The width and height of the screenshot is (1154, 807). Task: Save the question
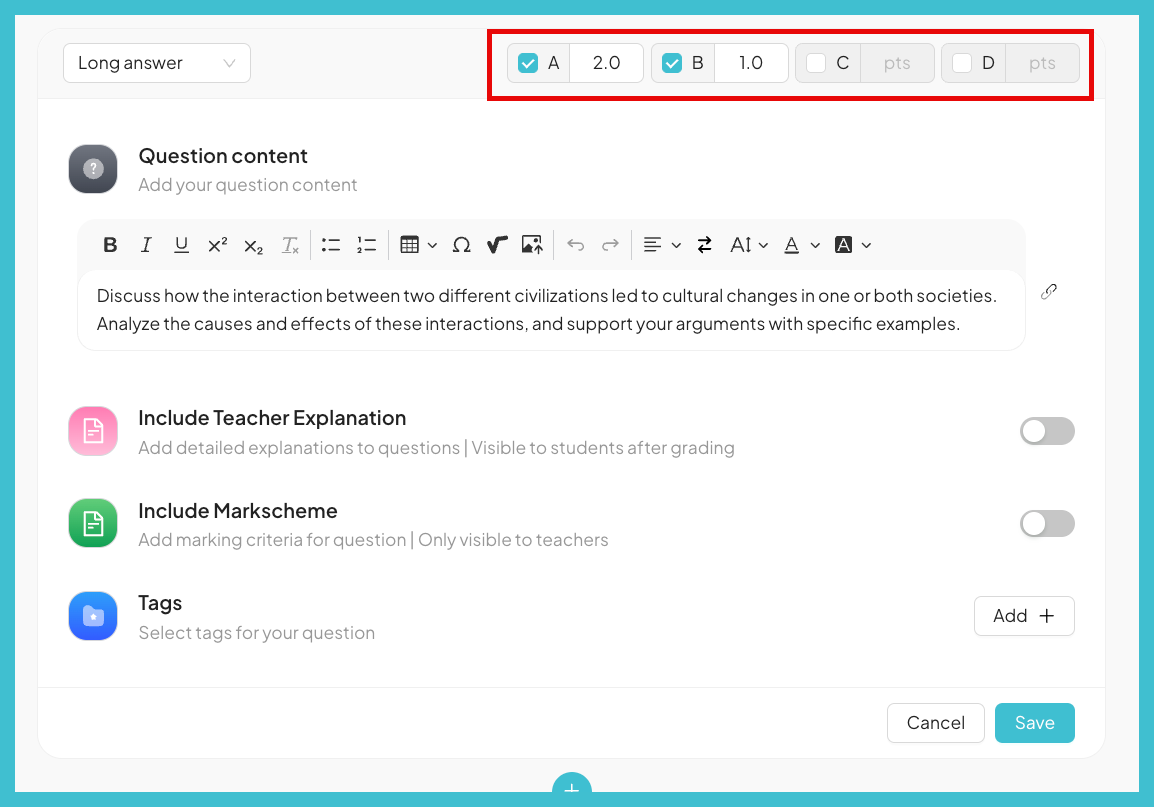[x=1034, y=723]
